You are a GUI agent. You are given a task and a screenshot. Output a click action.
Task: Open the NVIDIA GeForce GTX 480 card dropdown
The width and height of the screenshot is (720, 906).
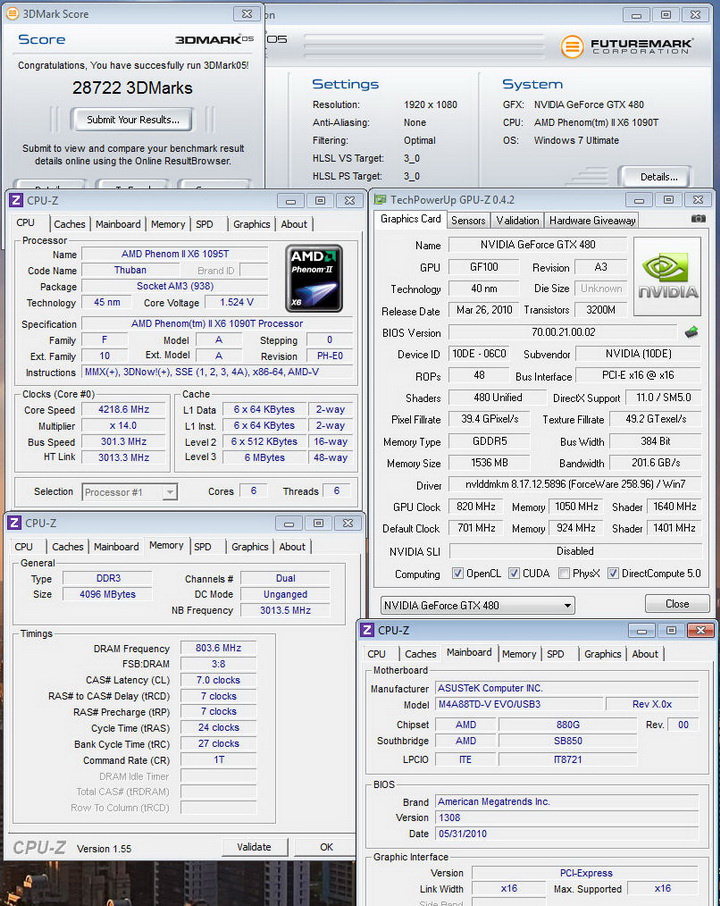(x=477, y=605)
